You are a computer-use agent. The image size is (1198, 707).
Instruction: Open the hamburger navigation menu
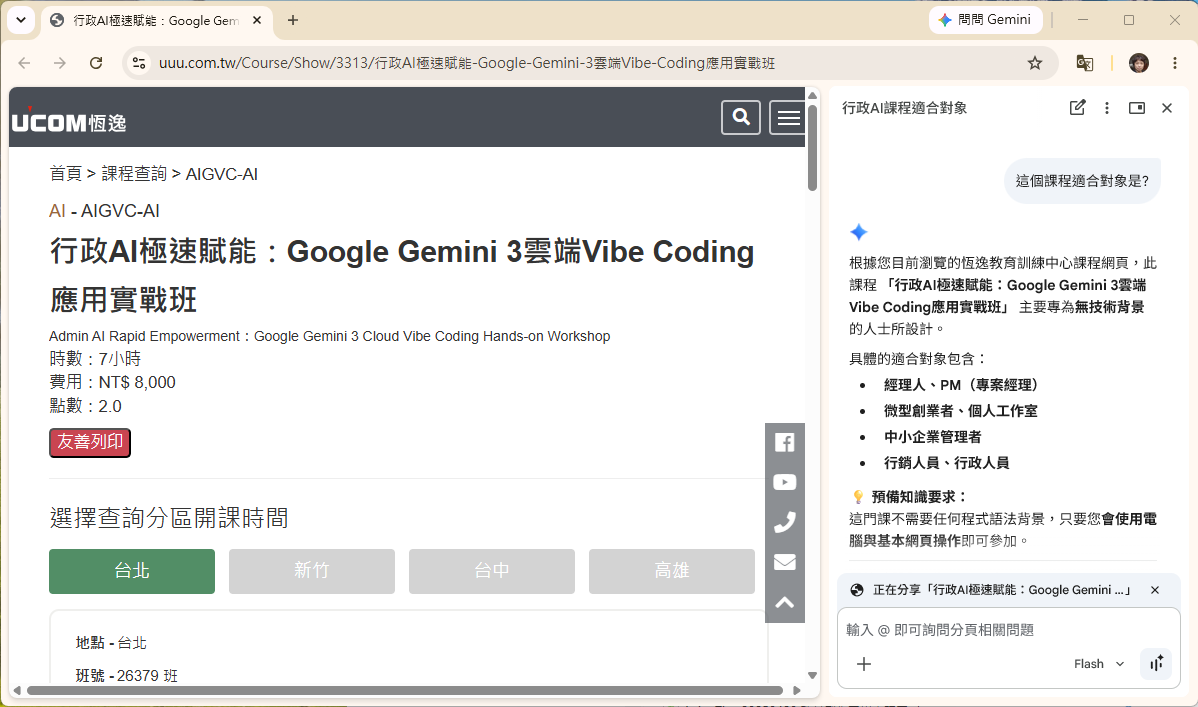(x=787, y=117)
